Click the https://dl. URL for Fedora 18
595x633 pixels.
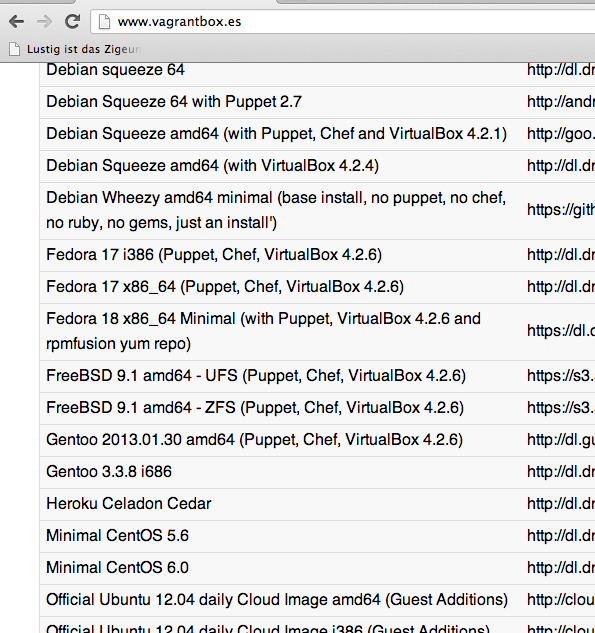pos(561,331)
